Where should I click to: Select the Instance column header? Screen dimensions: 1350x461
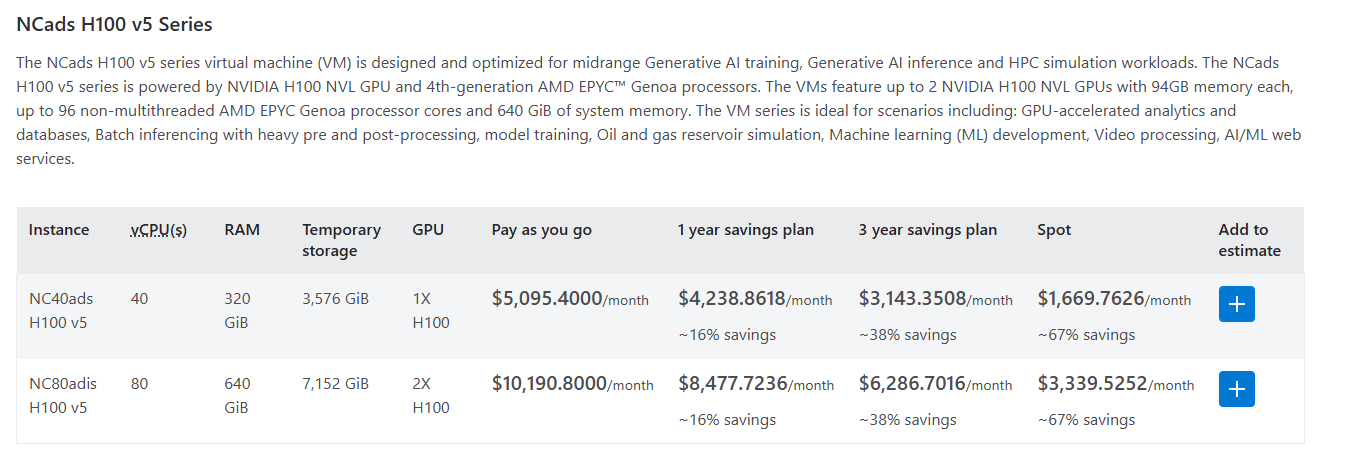(x=59, y=230)
